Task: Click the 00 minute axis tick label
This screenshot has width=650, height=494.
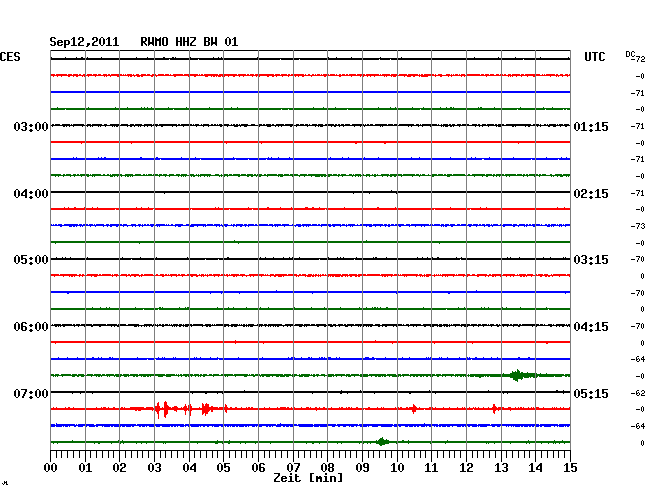Action: 51,467
